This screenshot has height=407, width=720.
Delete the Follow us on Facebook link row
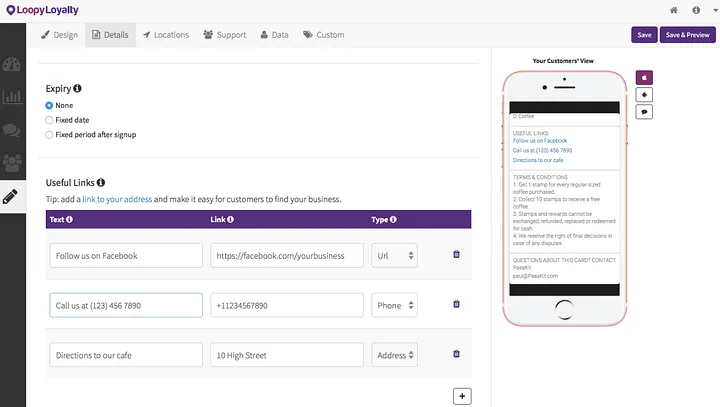(x=456, y=254)
